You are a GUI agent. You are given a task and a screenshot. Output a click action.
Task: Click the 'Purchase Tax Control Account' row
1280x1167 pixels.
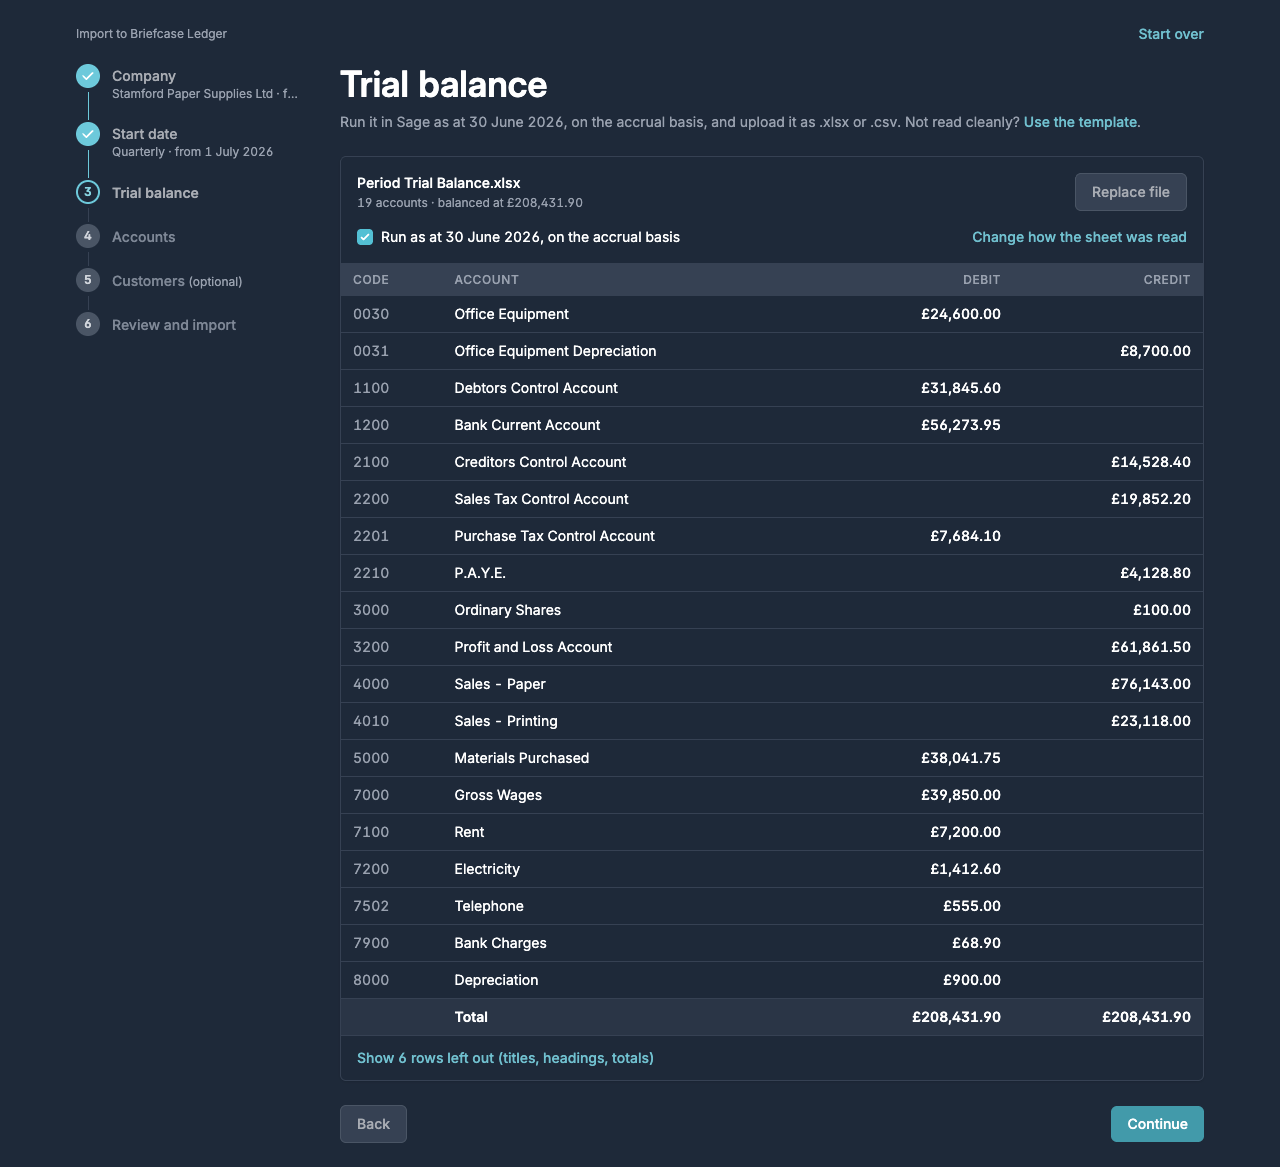pyautogui.click(x=772, y=536)
